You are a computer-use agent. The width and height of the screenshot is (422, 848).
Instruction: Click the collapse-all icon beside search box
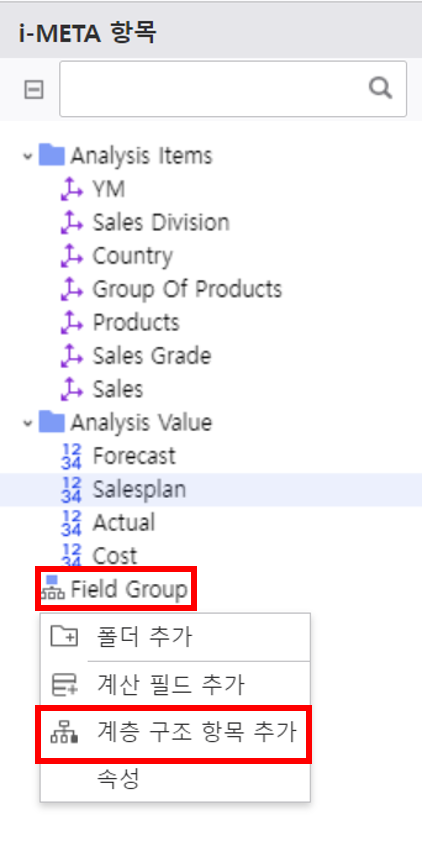click(x=34, y=90)
